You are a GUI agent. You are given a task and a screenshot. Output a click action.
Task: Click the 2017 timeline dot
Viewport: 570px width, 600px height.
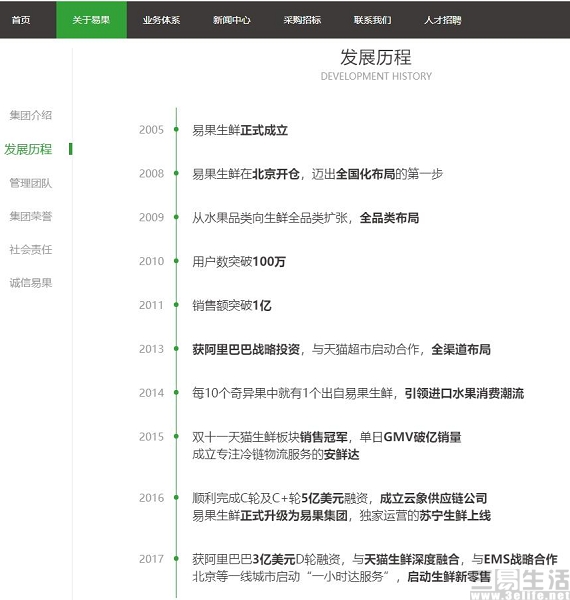[x=176, y=559]
